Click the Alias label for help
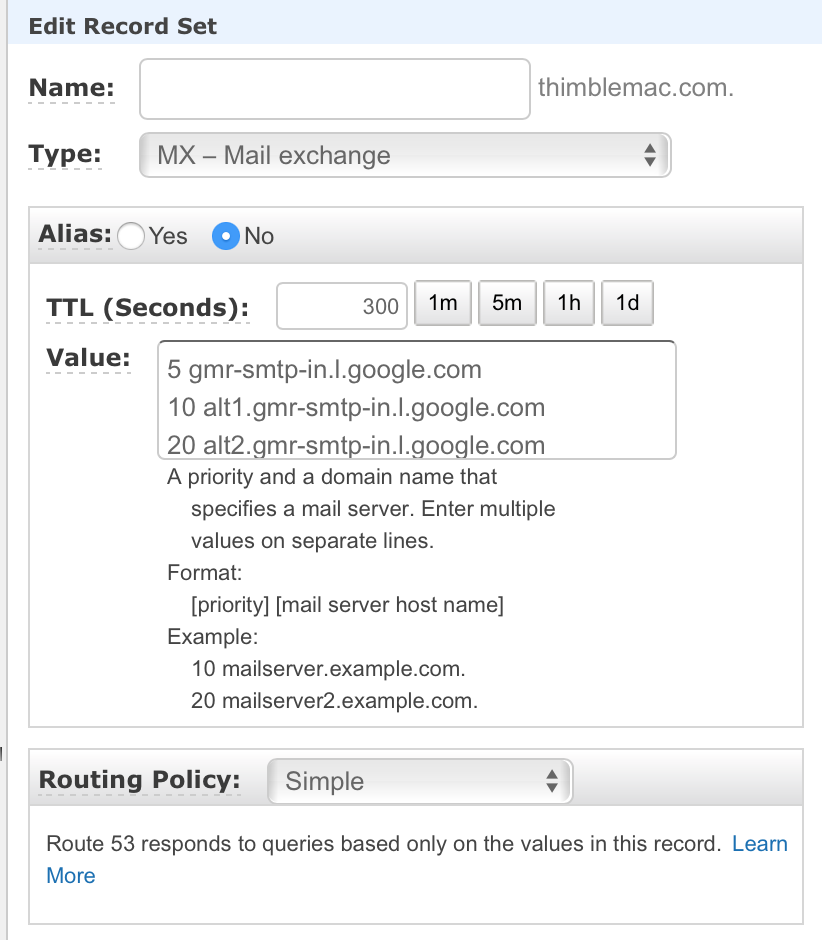The image size is (822, 940). click(75, 234)
